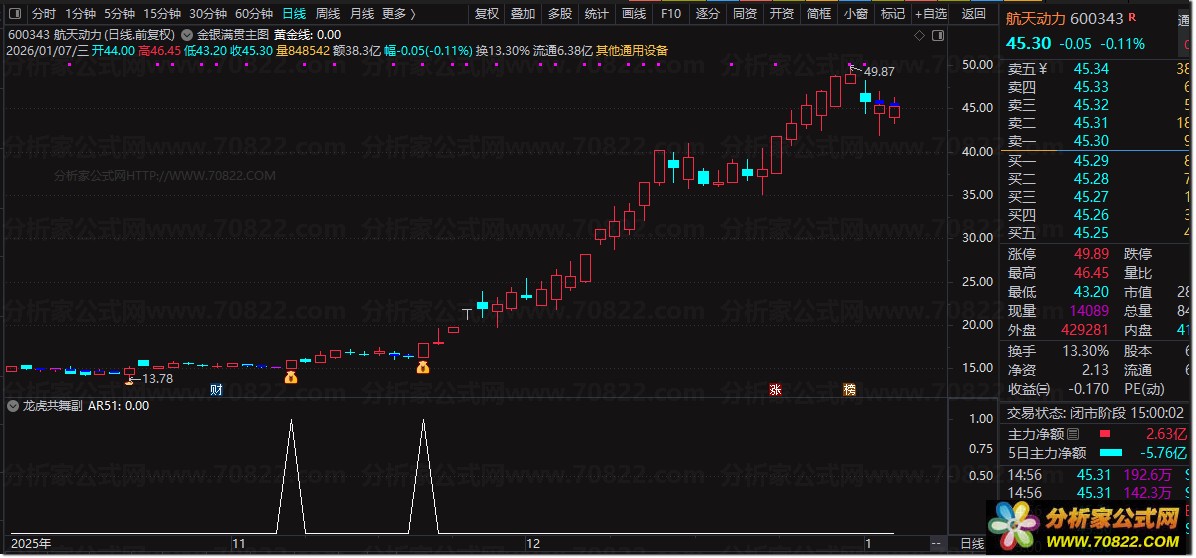1196x558 pixels.
Task: Click the 航天动力 stock name in side panel
Action: pyautogui.click(x=1036, y=19)
